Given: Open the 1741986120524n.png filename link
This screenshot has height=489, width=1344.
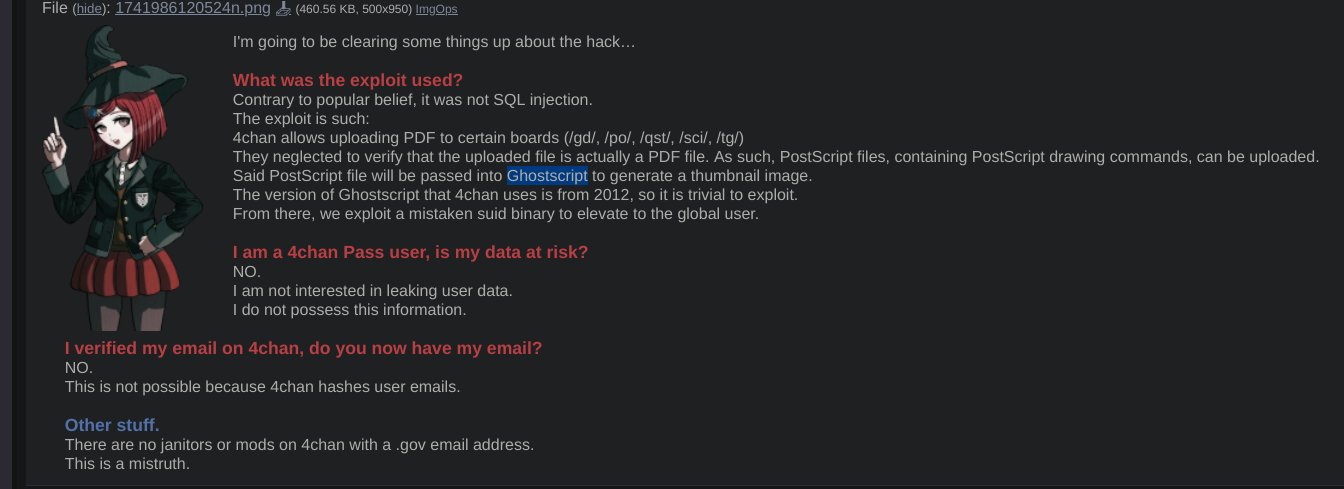Looking at the screenshot, I should coord(193,9).
